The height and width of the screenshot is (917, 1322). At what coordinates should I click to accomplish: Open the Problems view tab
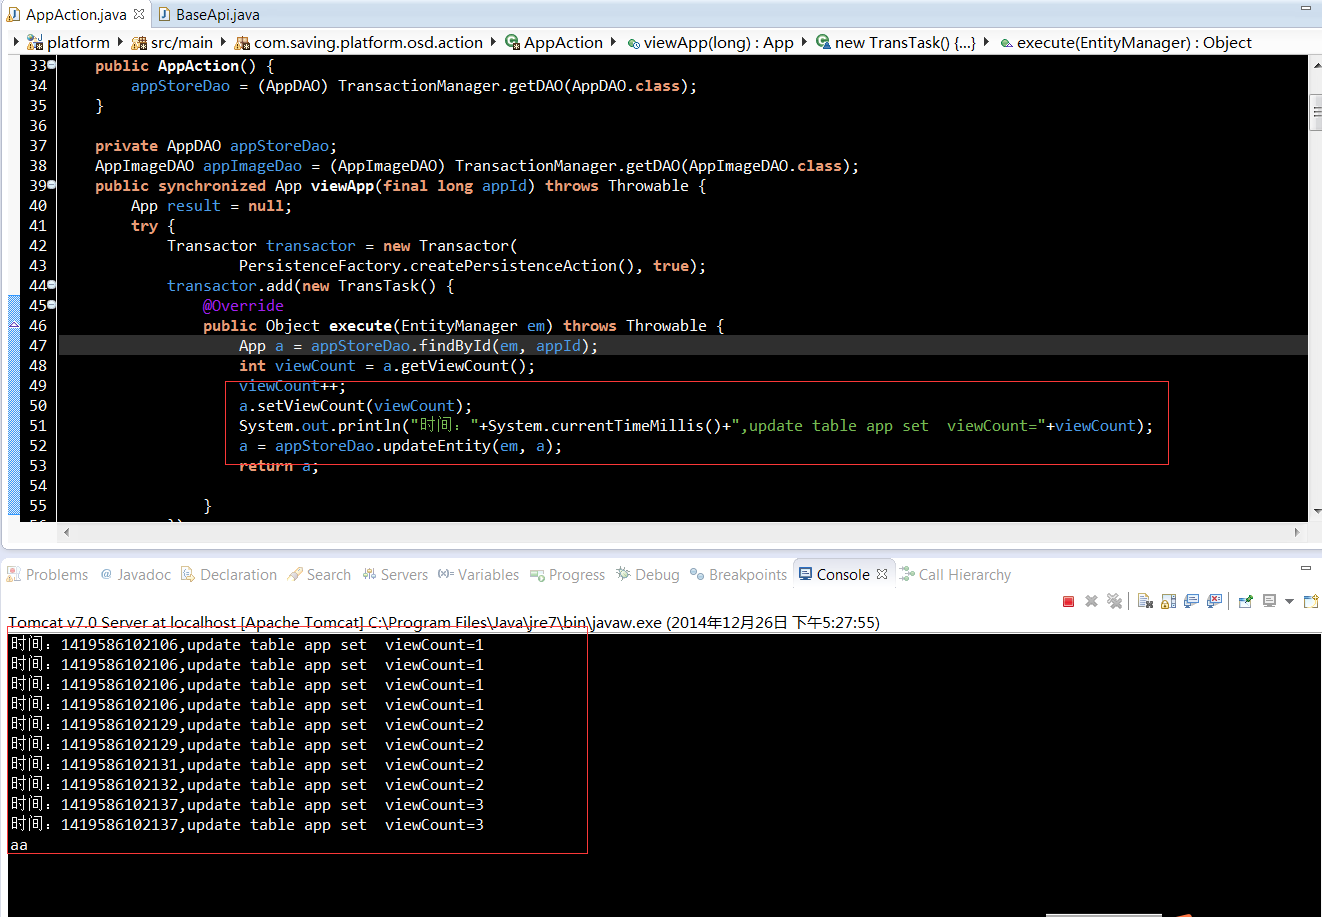(48, 574)
